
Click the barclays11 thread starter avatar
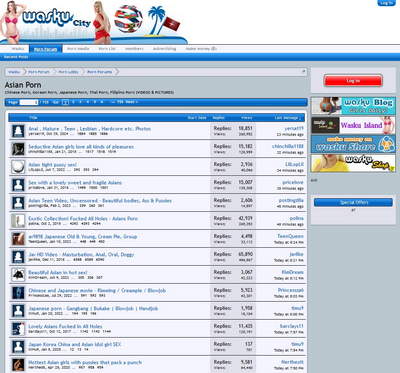(x=18, y=329)
